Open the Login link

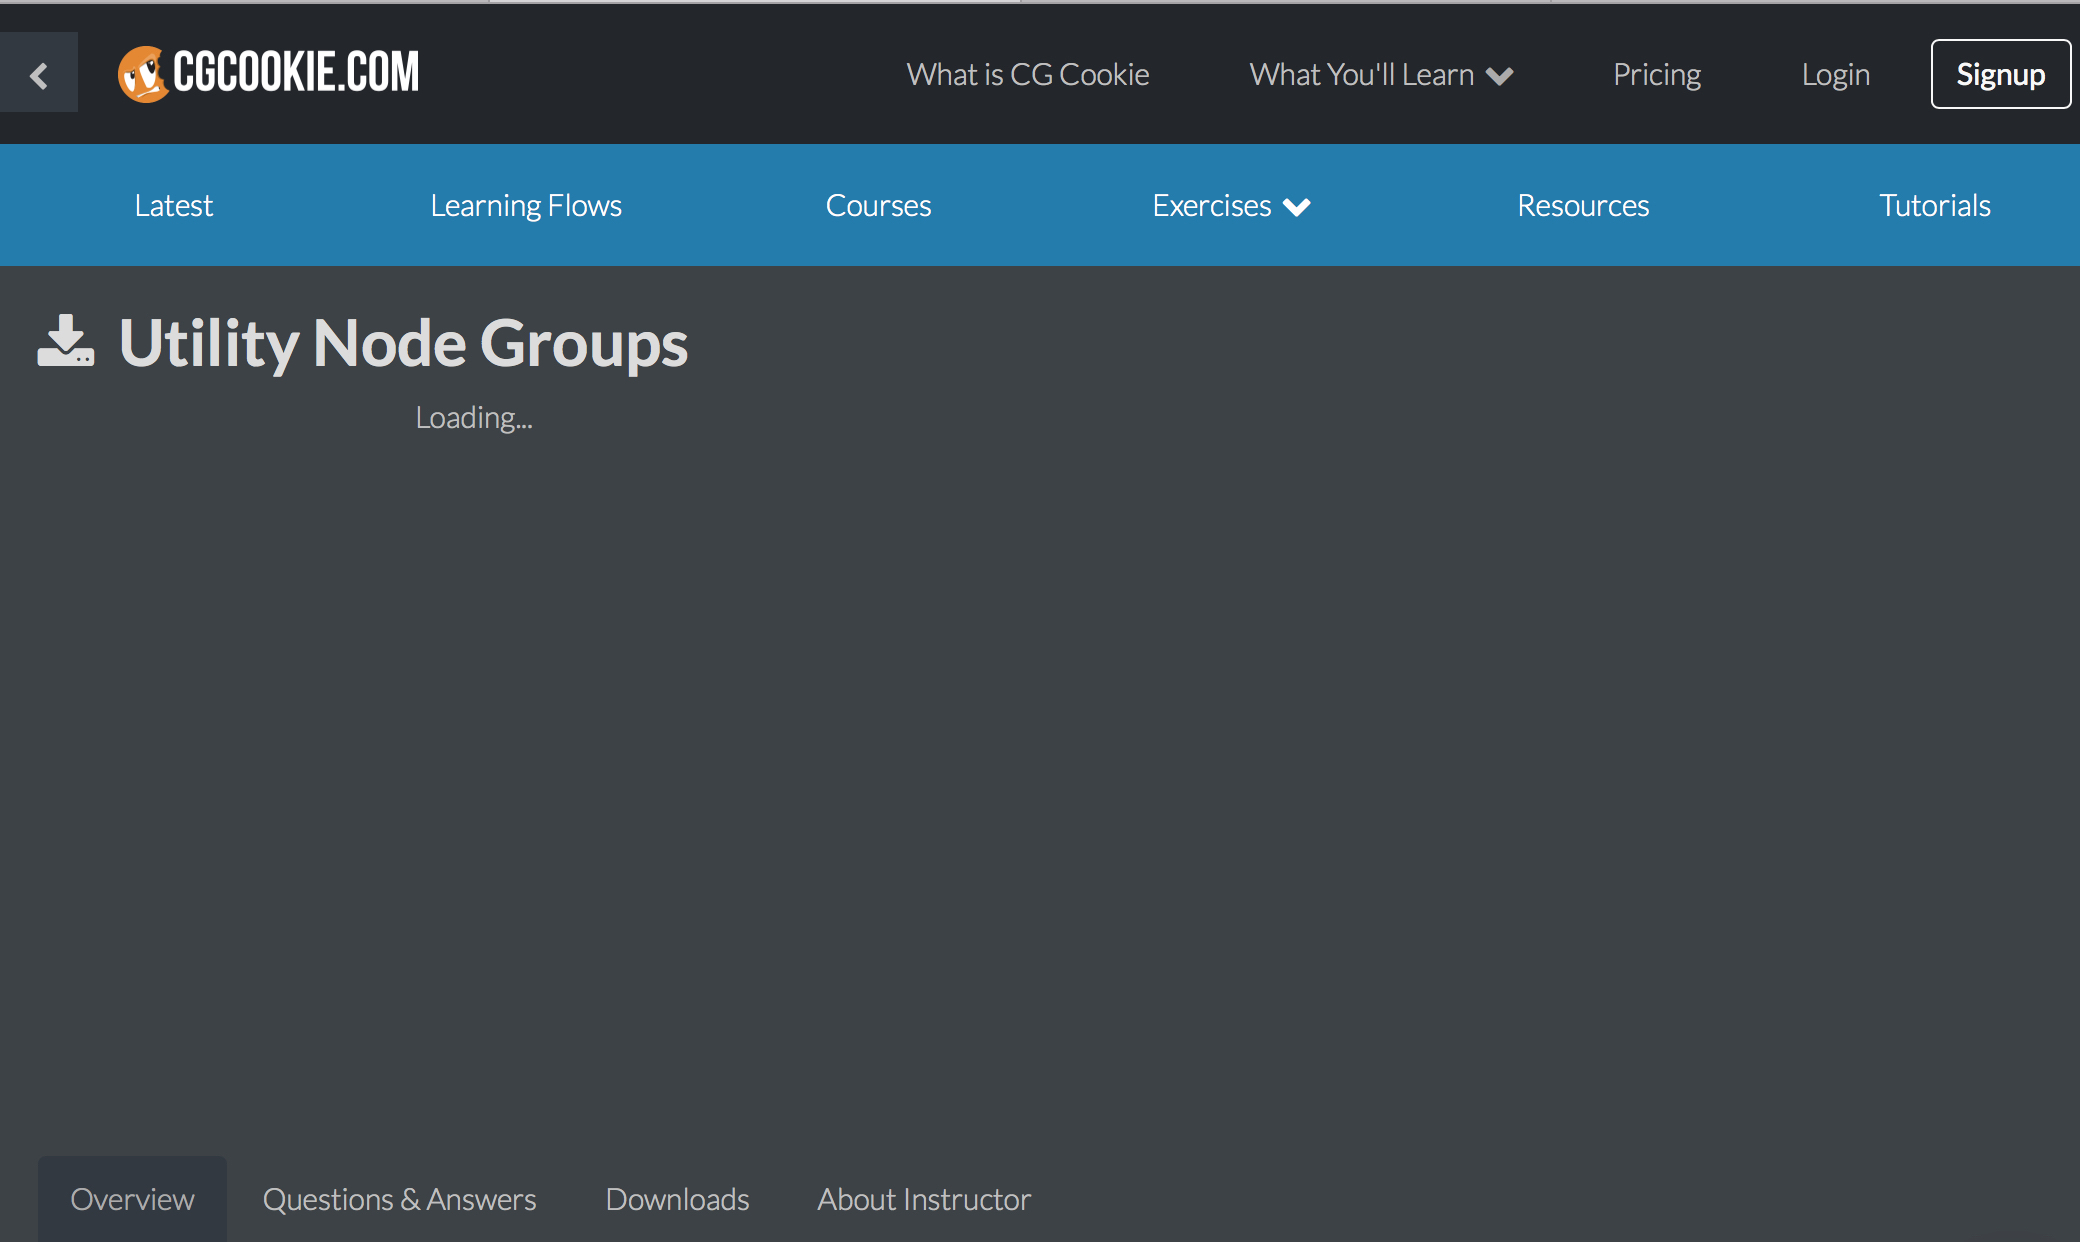(x=1835, y=75)
